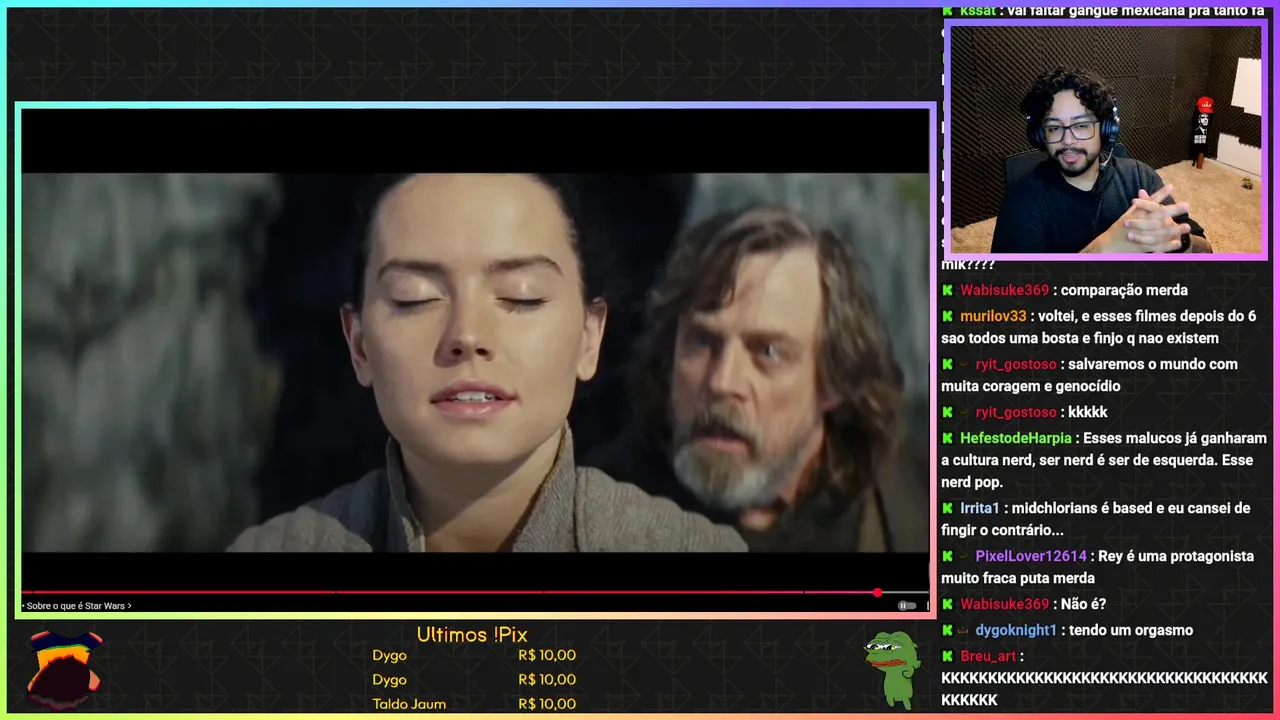Image resolution: width=1280 pixels, height=720 pixels.
Task: Click the Kick badge on 'salvaremos o mundo' message
Action: tap(947, 364)
